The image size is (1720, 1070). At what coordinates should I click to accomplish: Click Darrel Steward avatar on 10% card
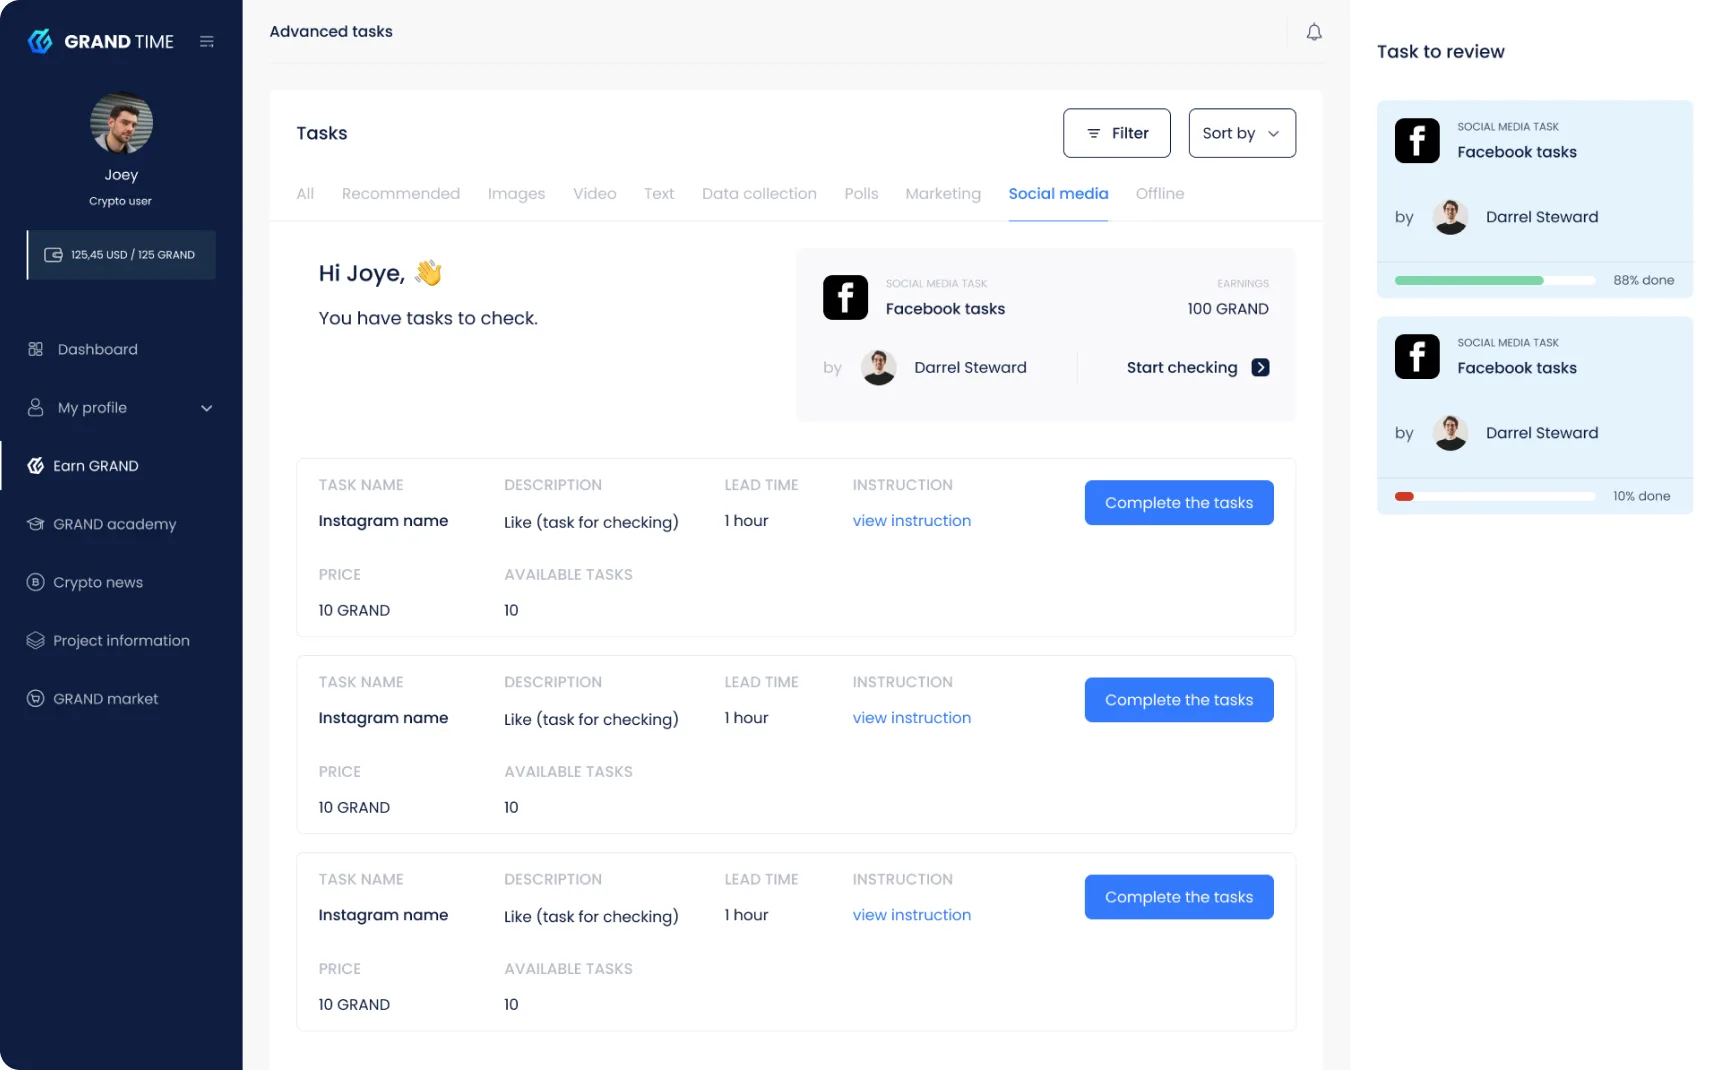(1450, 433)
